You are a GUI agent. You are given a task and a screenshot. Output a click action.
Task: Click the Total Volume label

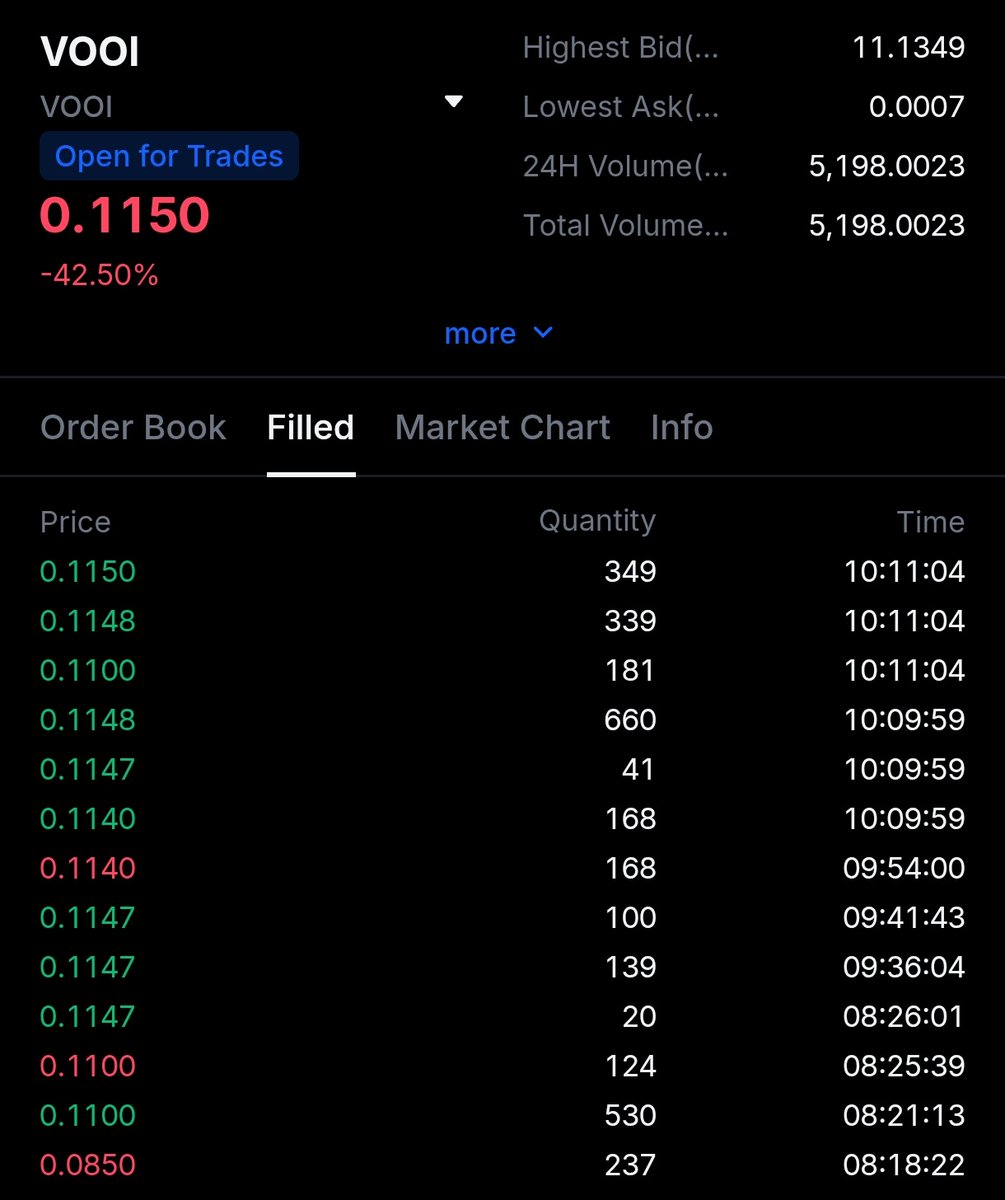[x=625, y=225]
